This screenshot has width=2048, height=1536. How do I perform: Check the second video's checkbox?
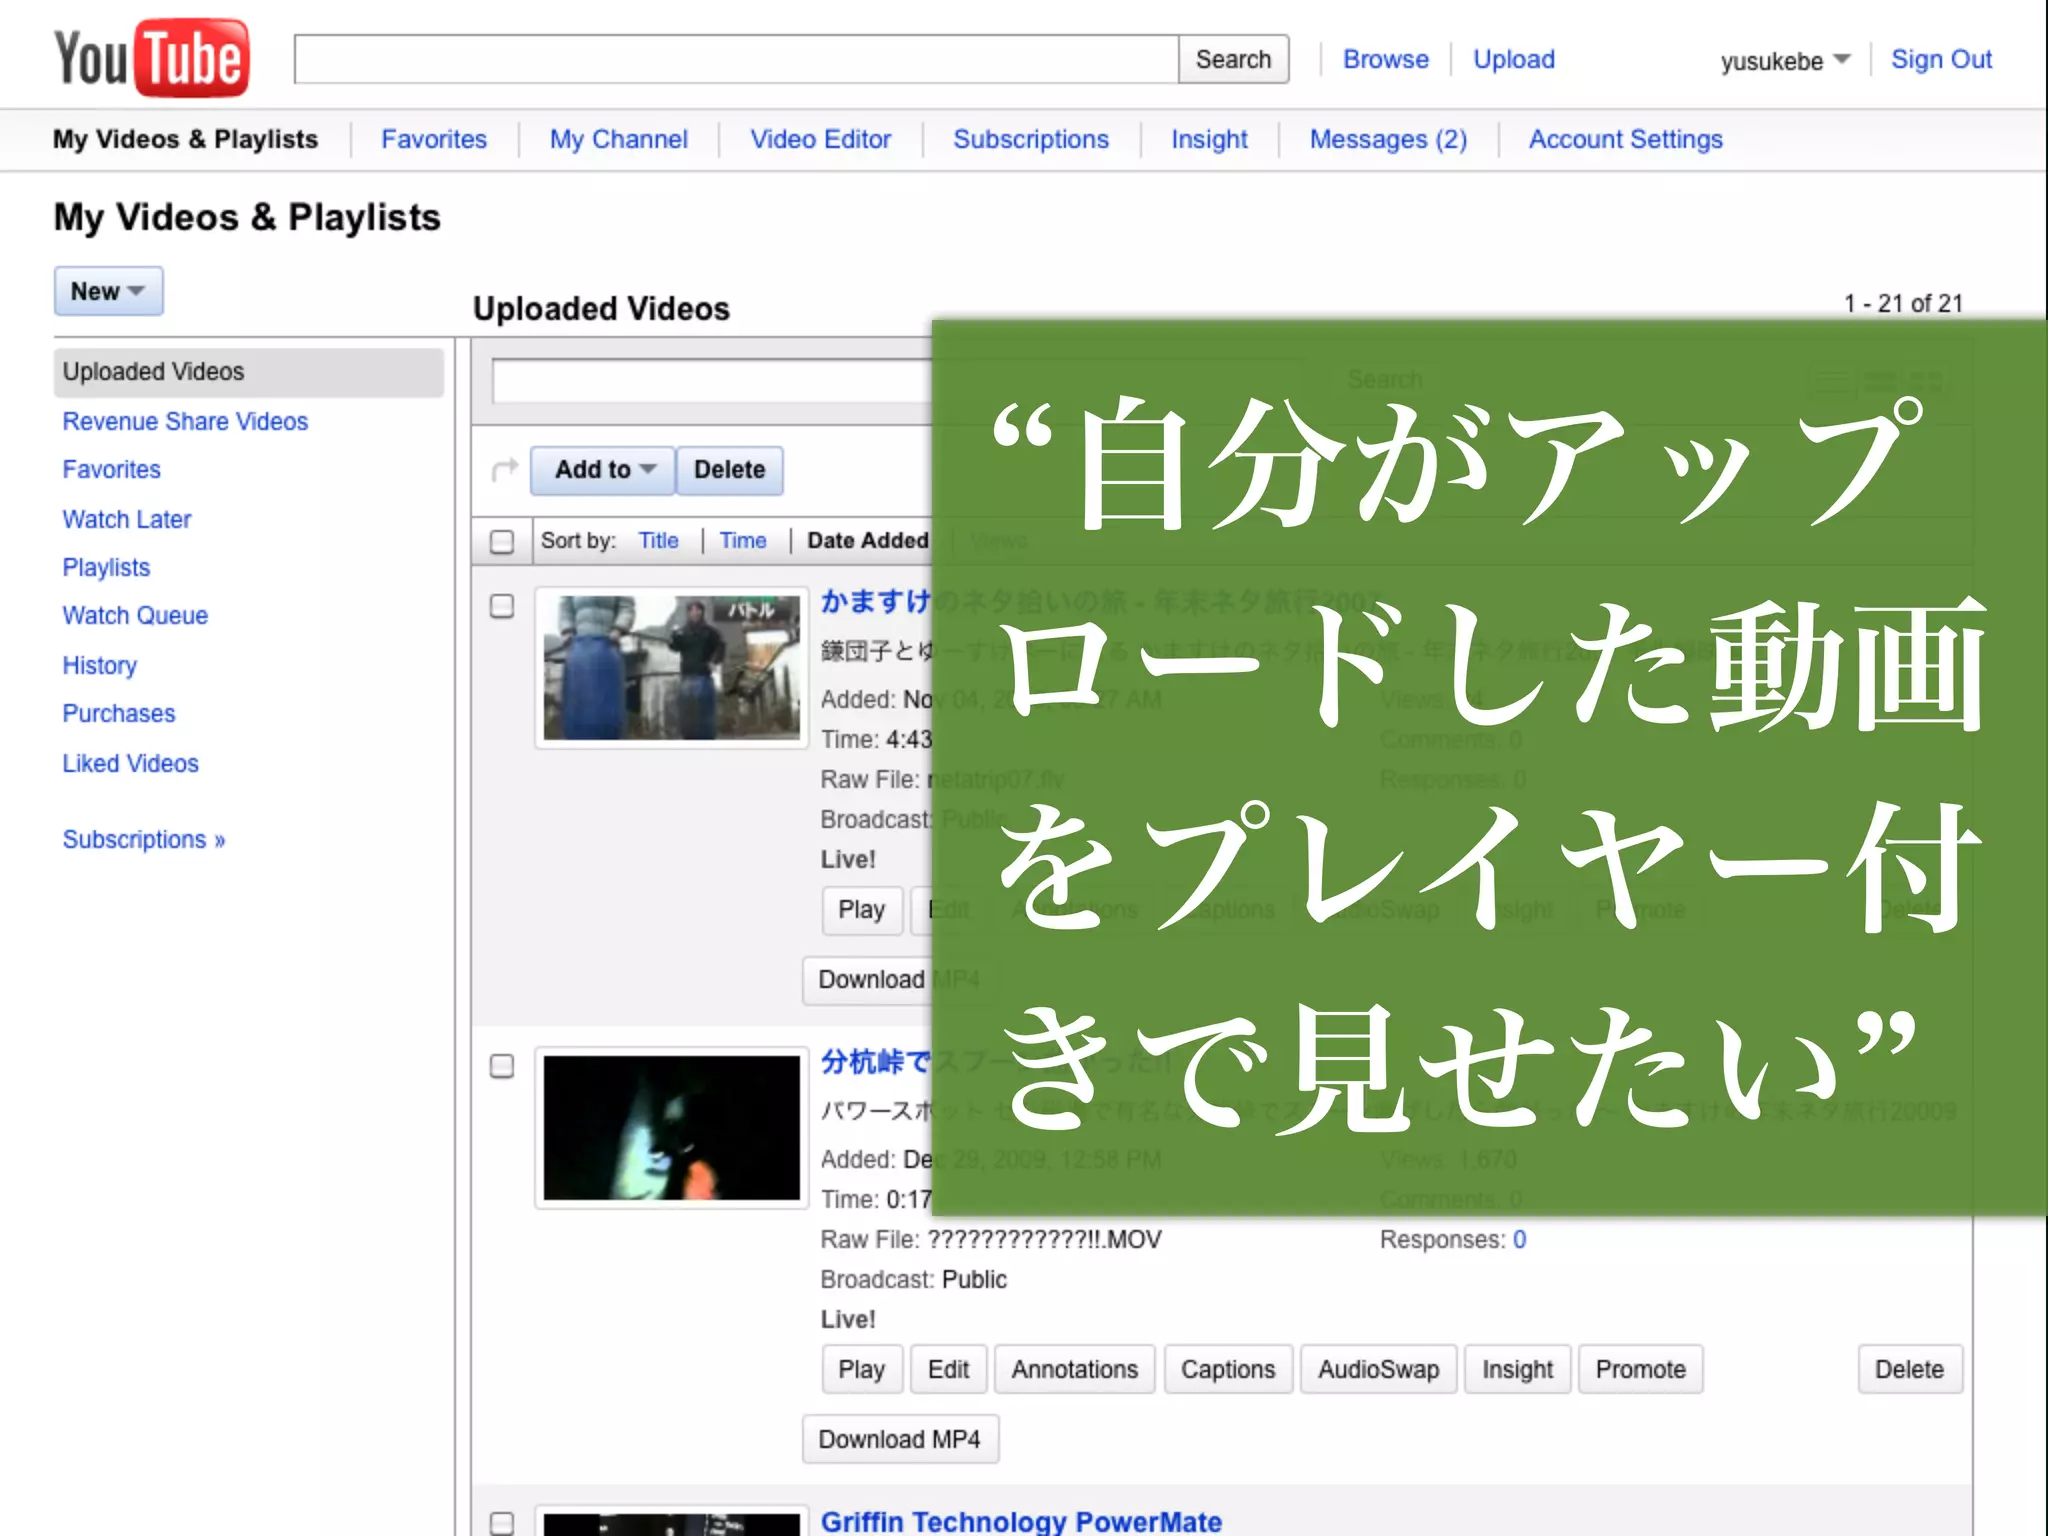pyautogui.click(x=502, y=1066)
